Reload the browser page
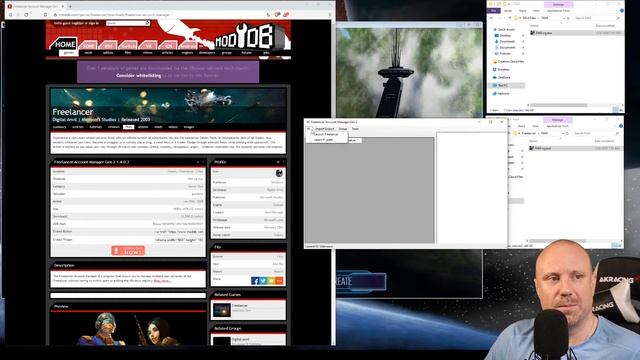Image resolution: width=640 pixels, height=360 pixels. point(26,15)
